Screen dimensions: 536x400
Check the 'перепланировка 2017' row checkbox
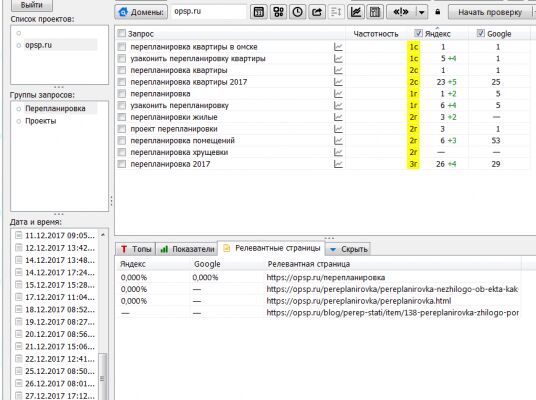tap(122, 164)
